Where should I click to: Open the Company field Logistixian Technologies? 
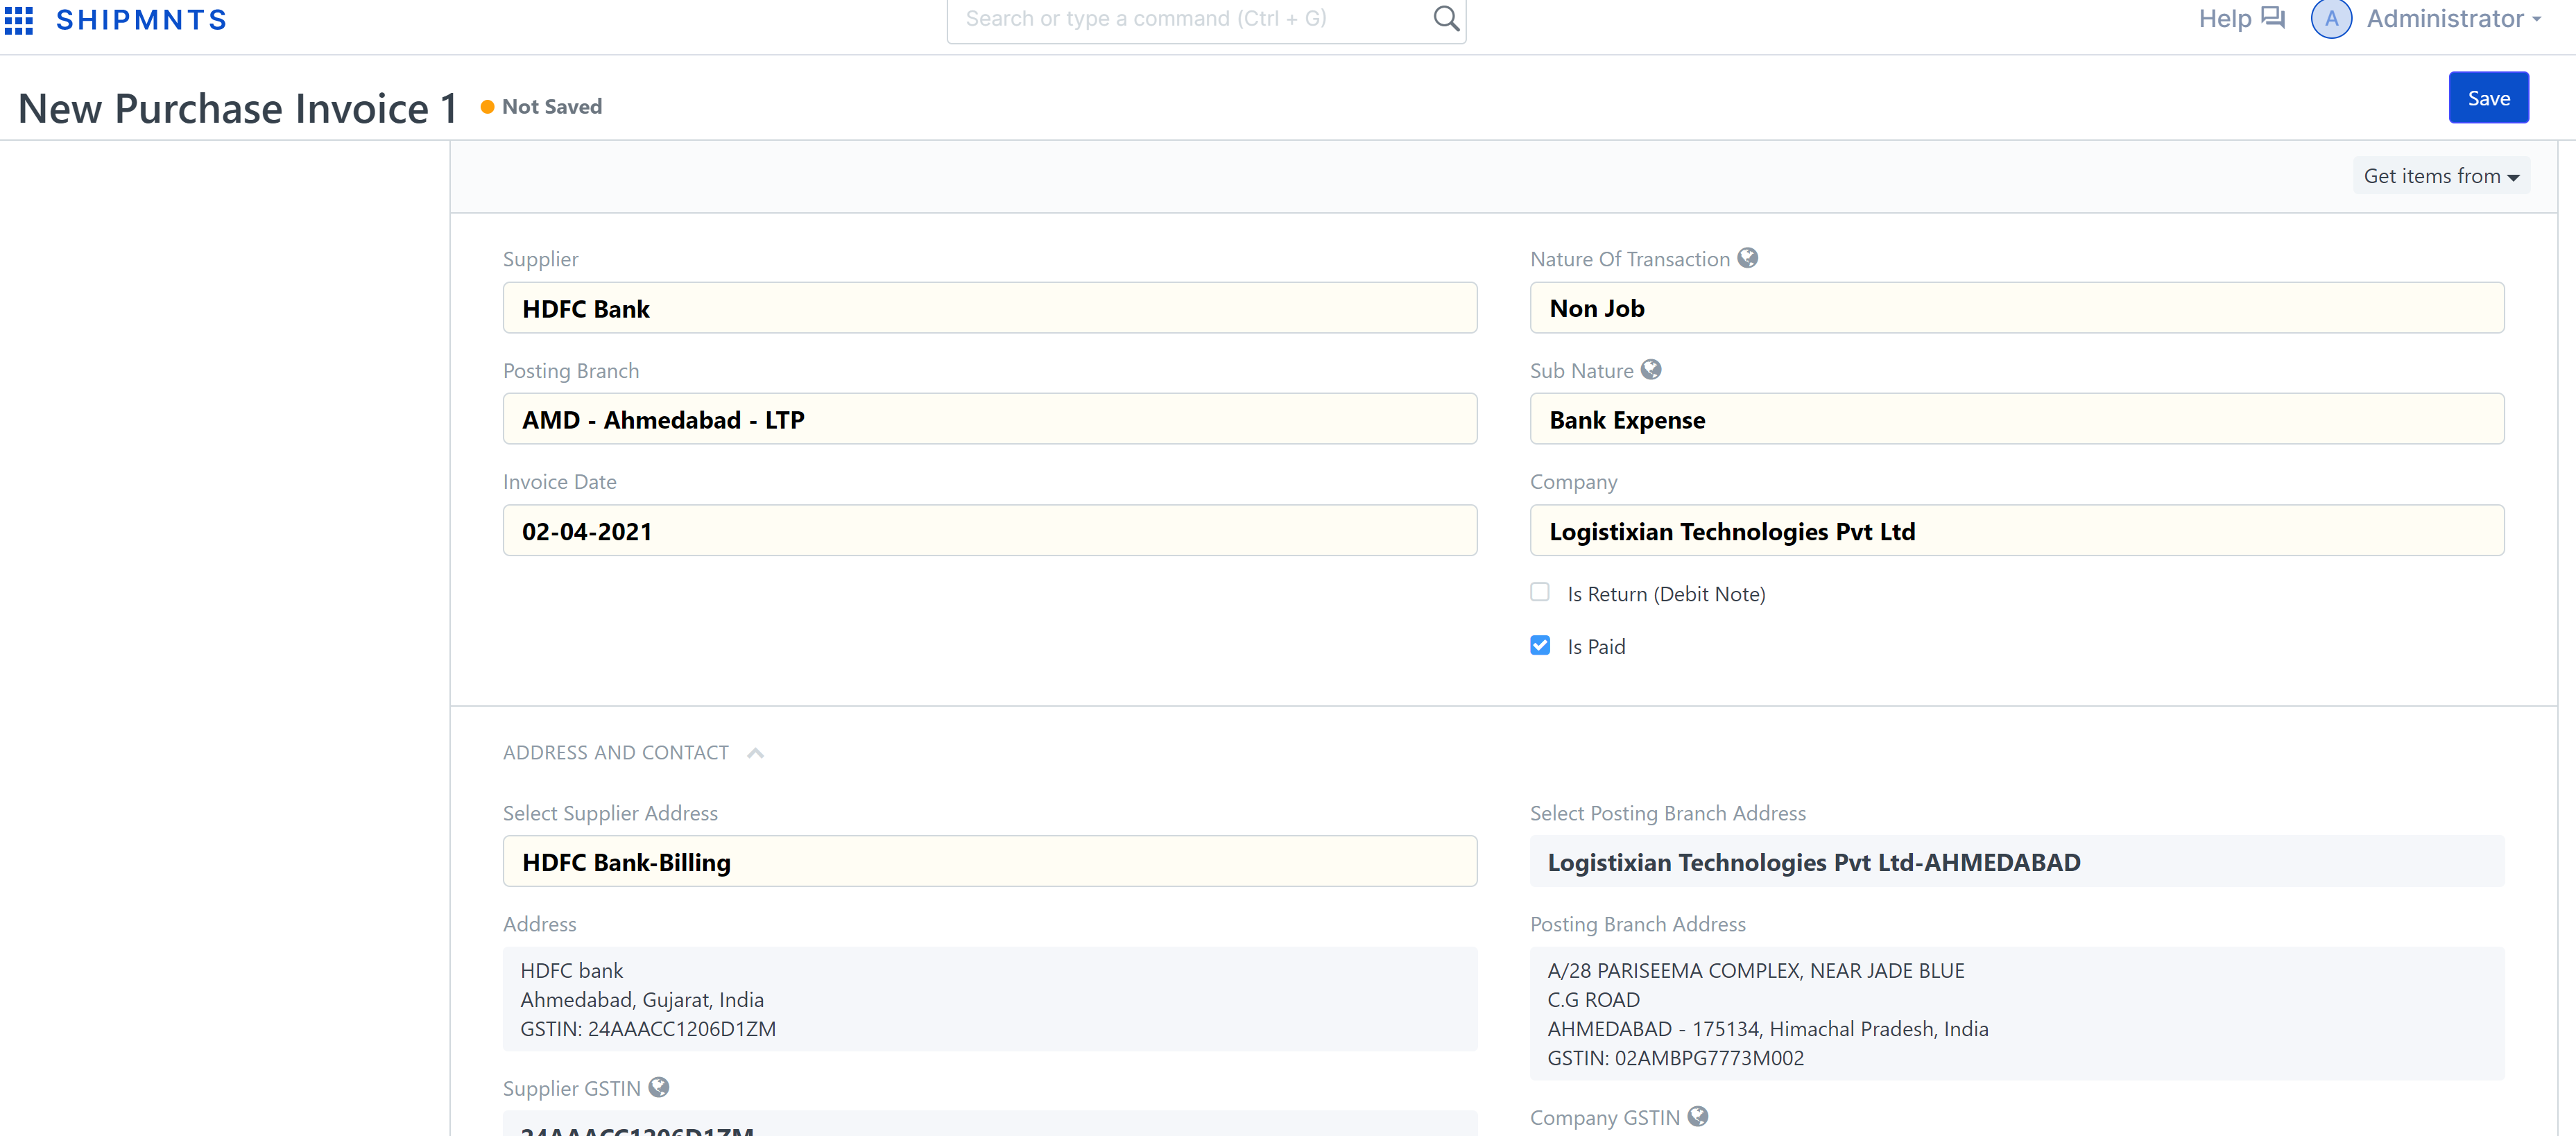pyautogui.click(x=2016, y=531)
